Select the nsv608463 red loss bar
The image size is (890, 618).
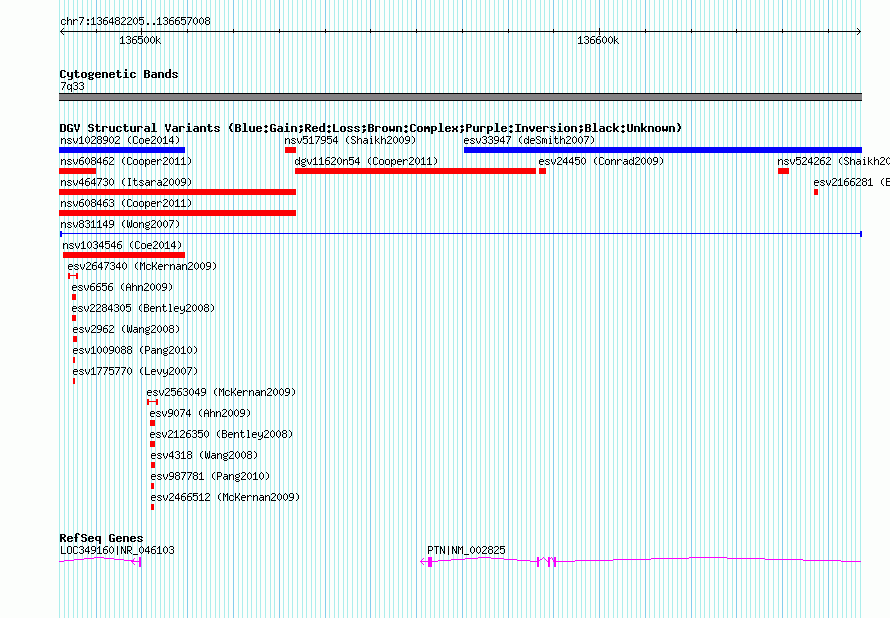click(177, 213)
